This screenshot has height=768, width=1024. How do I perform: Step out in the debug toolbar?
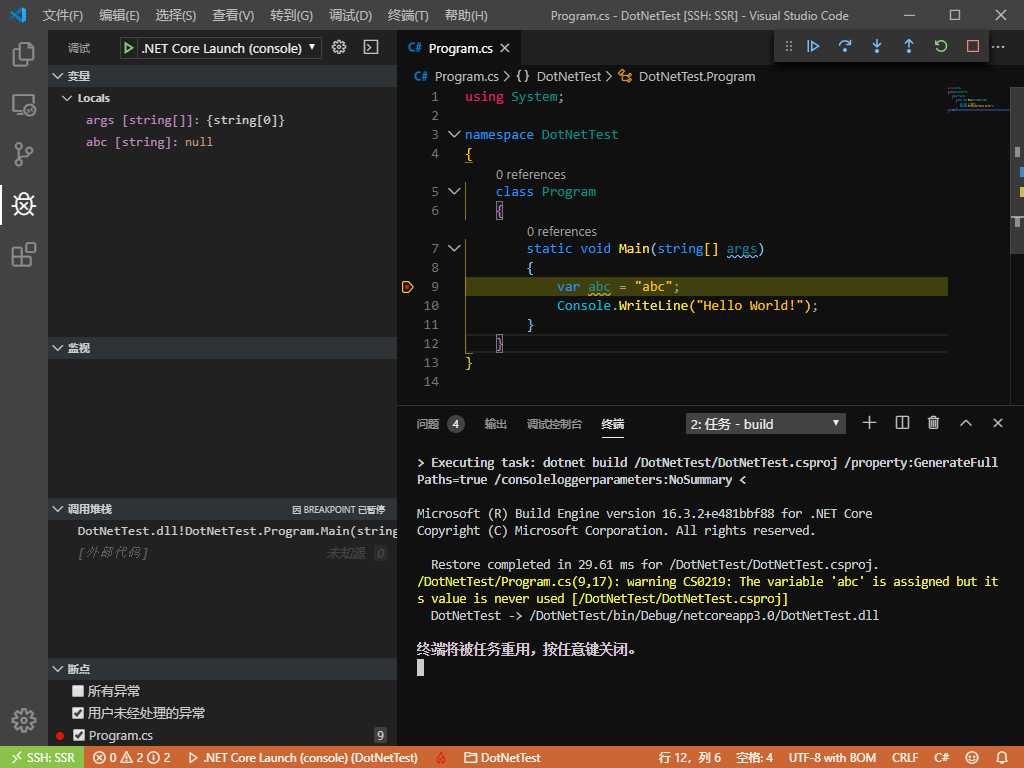(908, 46)
